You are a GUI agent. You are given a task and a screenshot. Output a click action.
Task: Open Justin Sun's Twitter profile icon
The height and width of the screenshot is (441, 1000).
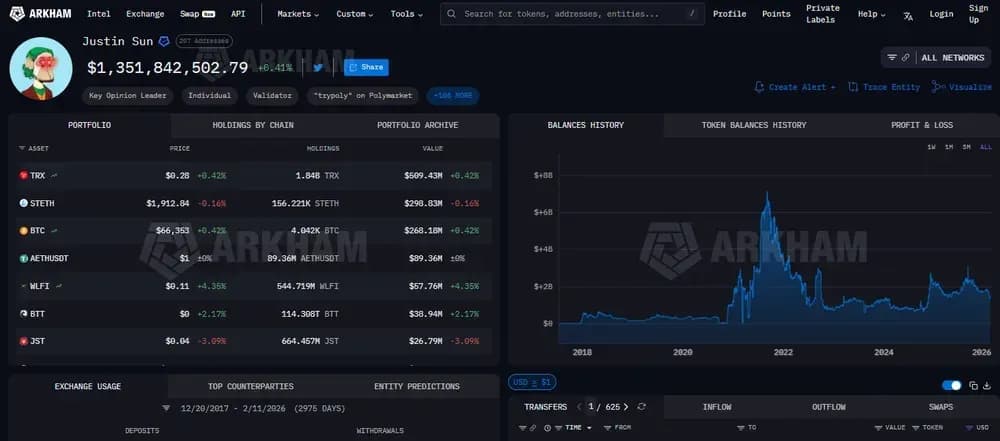click(318, 68)
